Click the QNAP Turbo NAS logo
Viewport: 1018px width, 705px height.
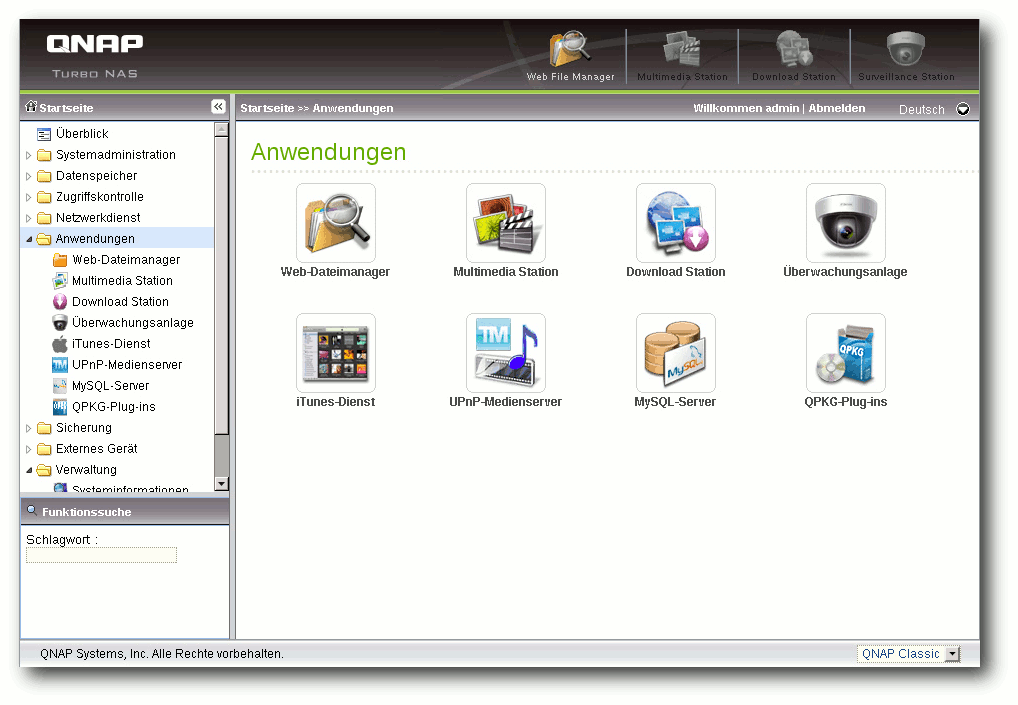coord(95,56)
